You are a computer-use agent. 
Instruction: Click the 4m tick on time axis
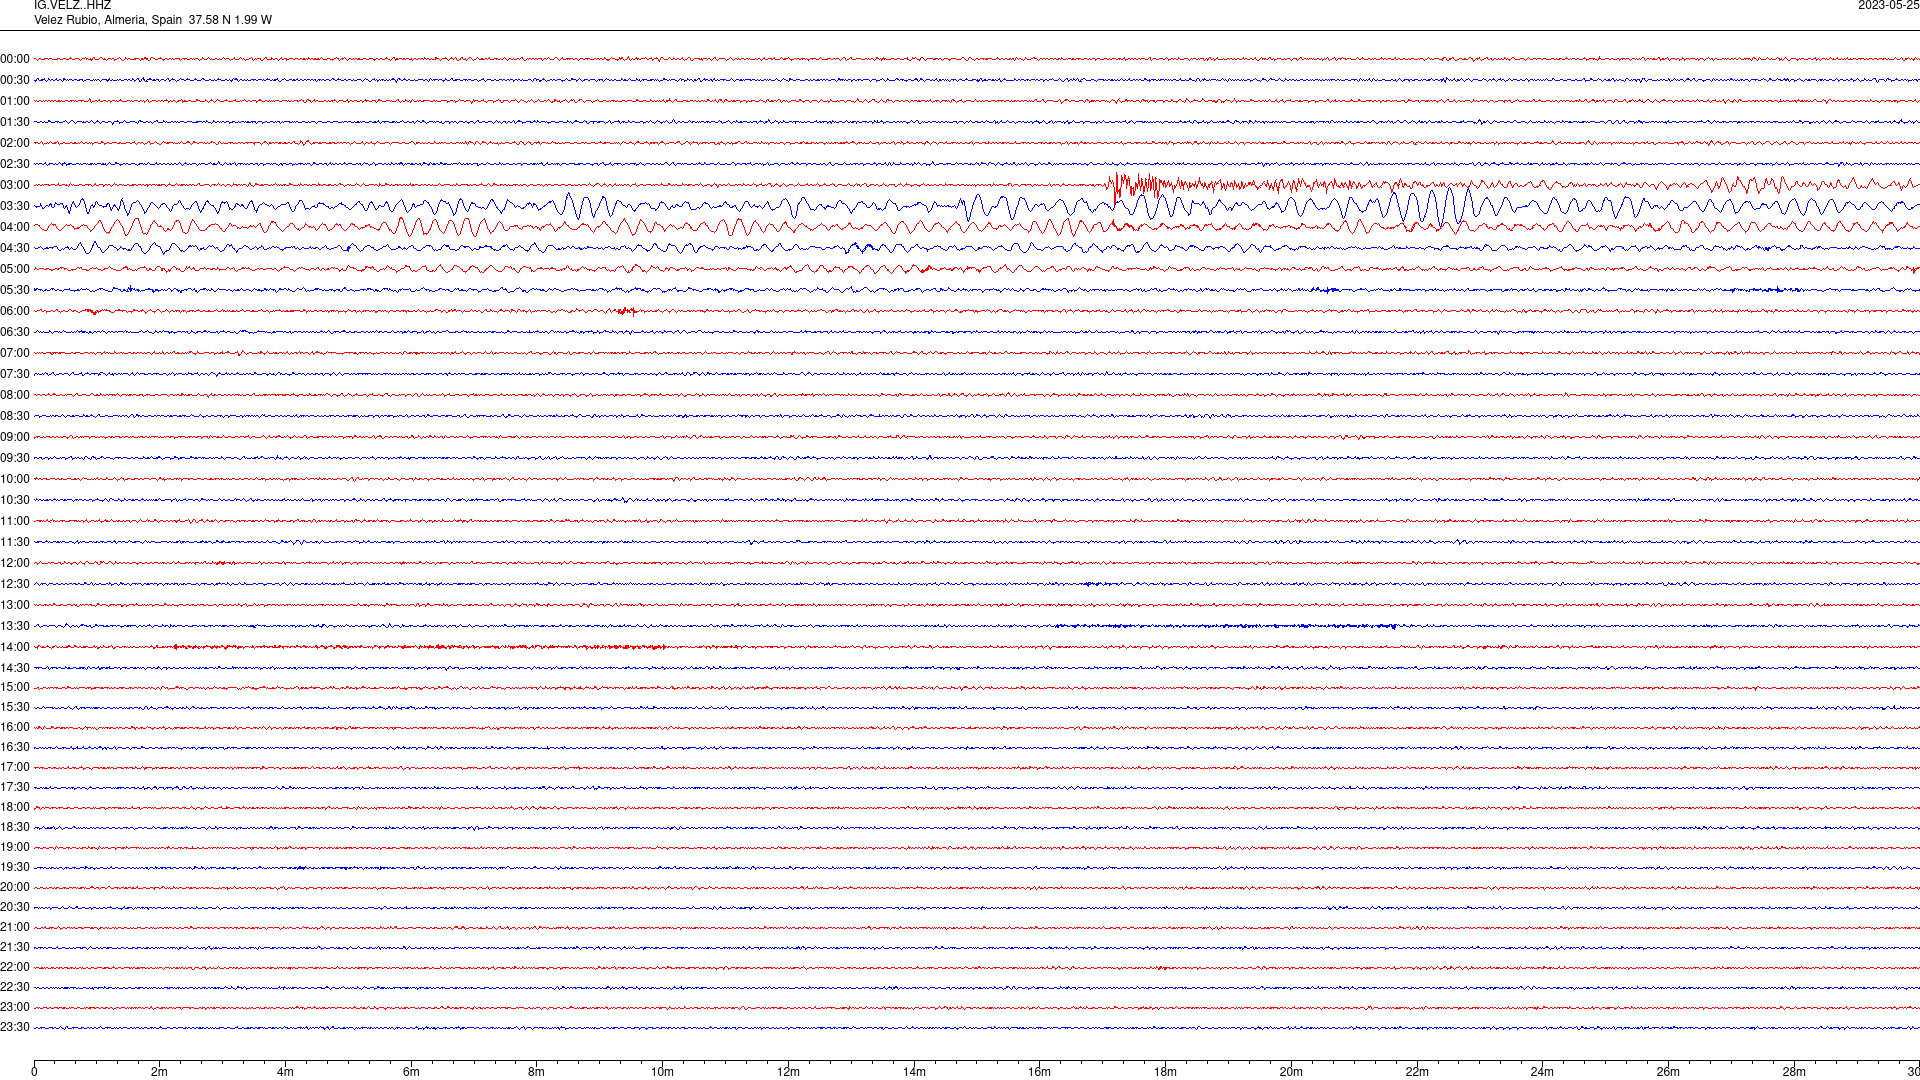click(286, 1072)
